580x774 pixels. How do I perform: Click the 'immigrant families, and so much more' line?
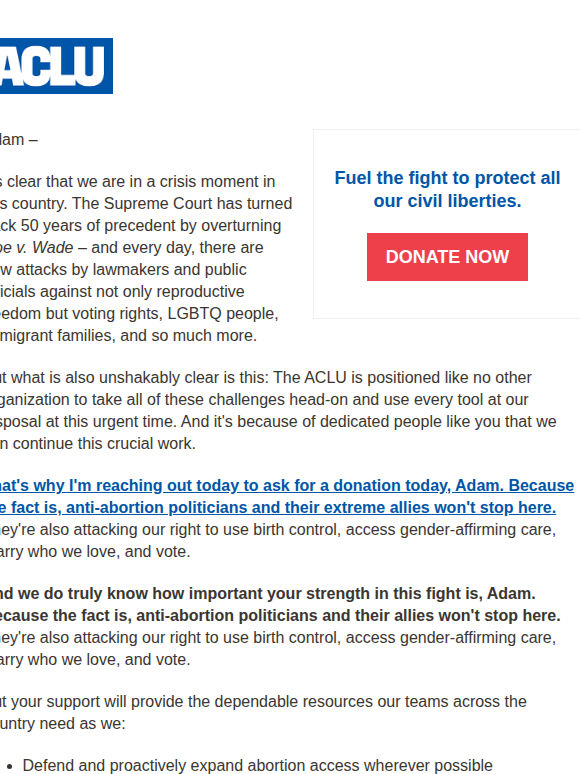click(128, 336)
